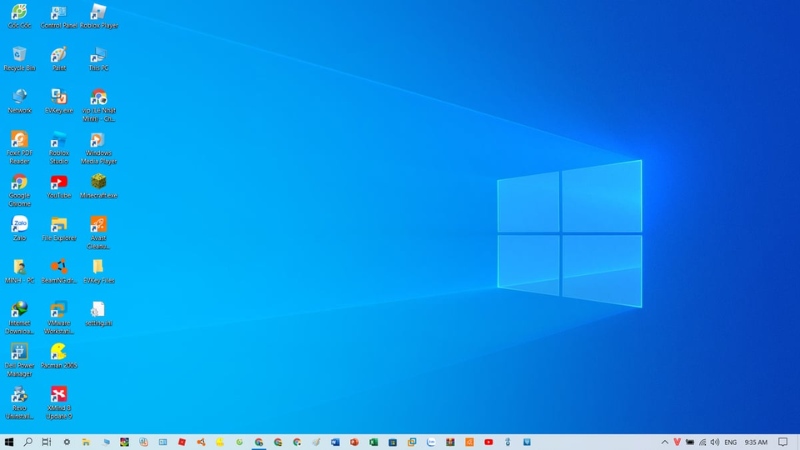Open the volume control in system tray
Viewport: 800px width, 450px height.
pyautogui.click(x=716, y=442)
